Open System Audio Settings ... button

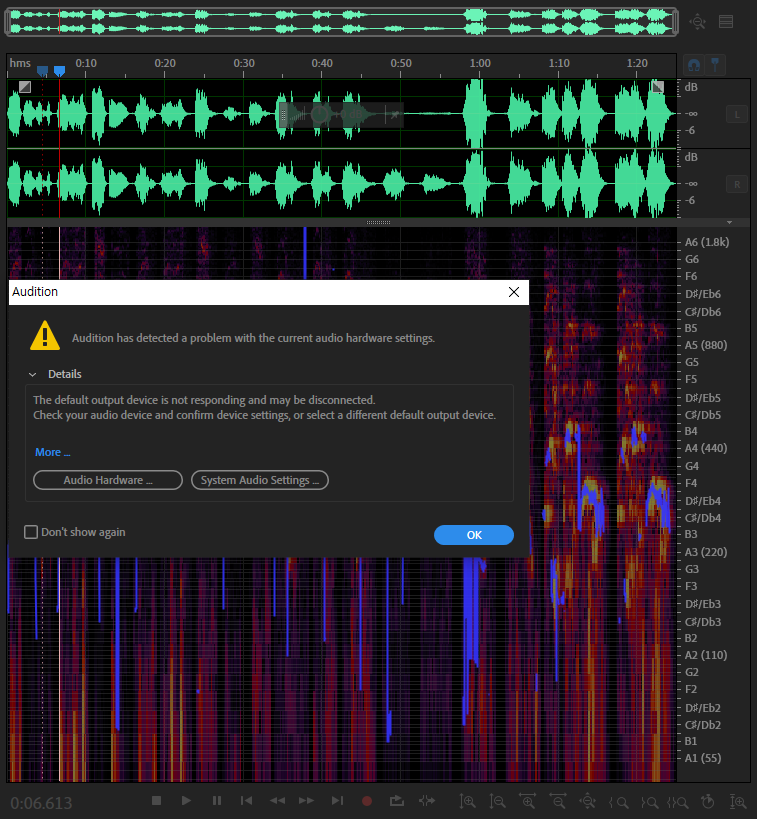[x=260, y=480]
